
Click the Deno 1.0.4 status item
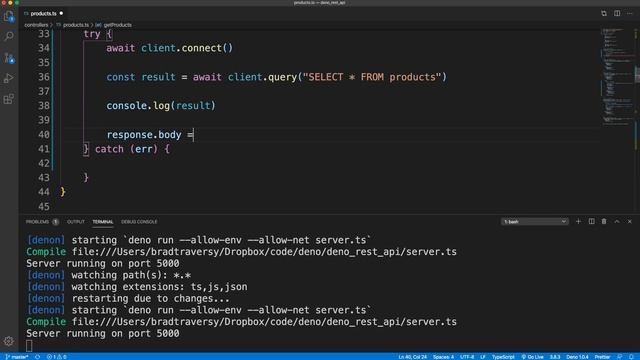point(577,357)
